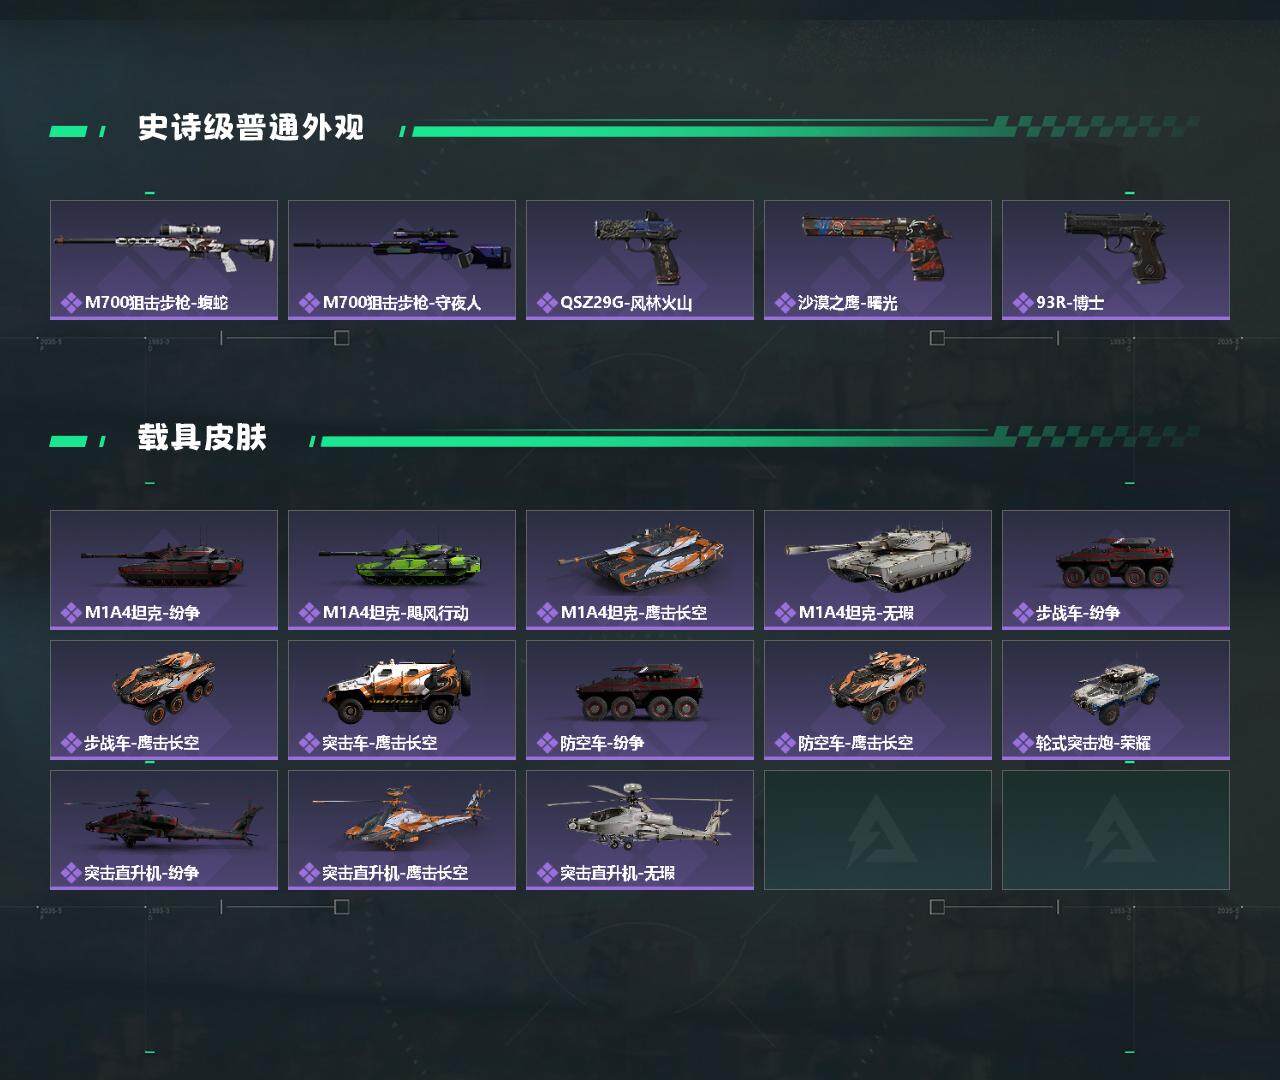Choose the 沙漠之鹰-曙光 pistol skin

point(878,260)
